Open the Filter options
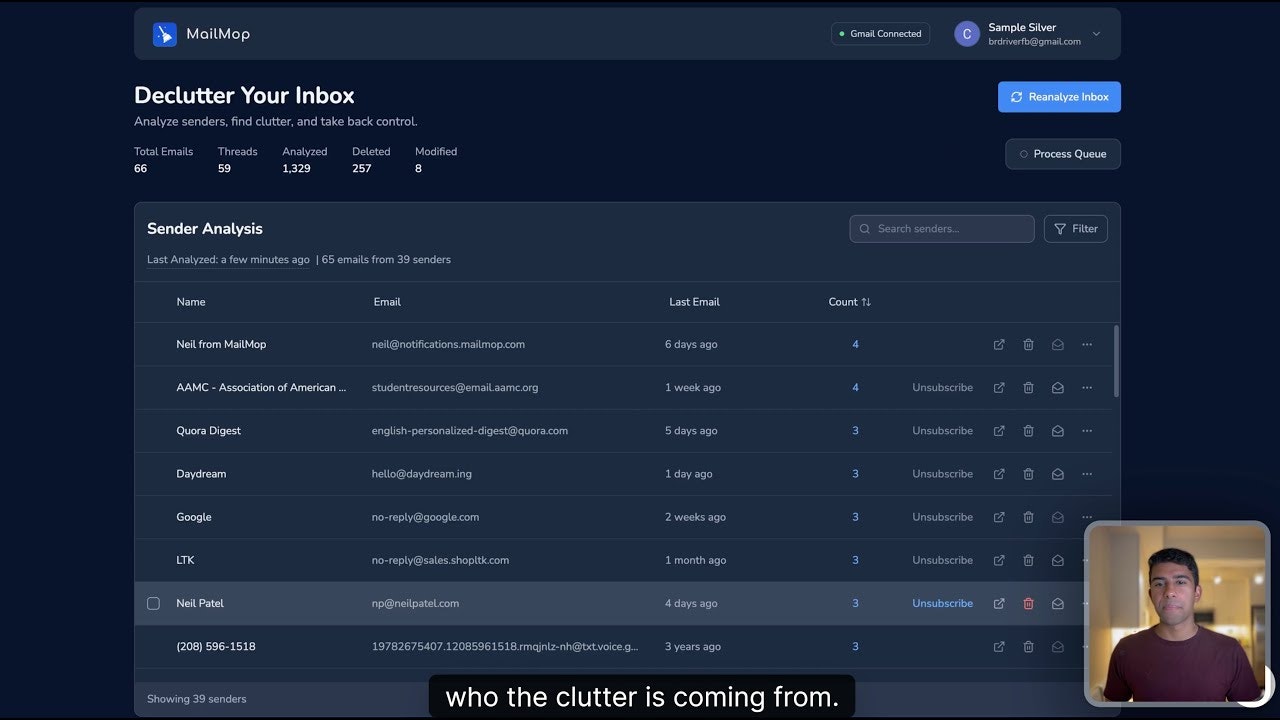Image resolution: width=1280 pixels, height=720 pixels. (x=1075, y=229)
